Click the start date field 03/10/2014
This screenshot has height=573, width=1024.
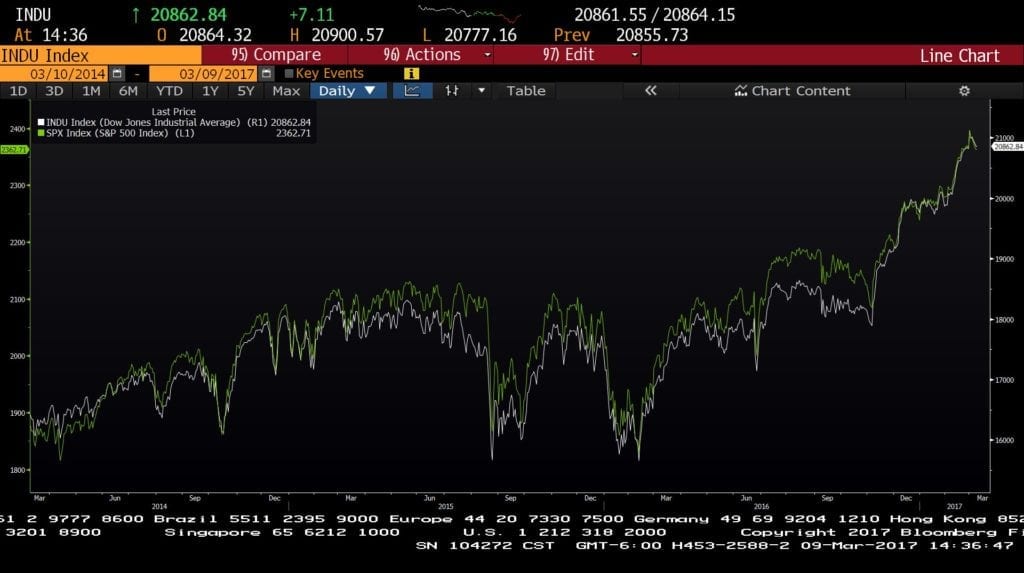[55, 73]
